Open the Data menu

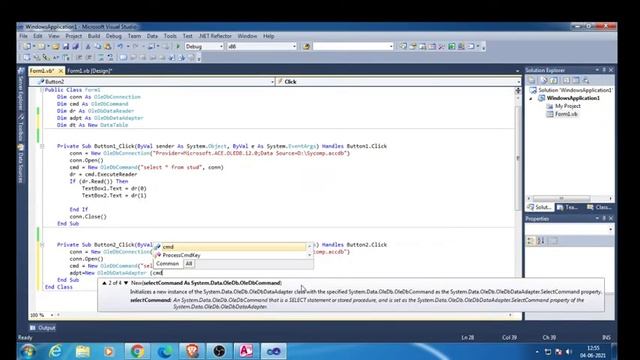pyautogui.click(x=152, y=36)
